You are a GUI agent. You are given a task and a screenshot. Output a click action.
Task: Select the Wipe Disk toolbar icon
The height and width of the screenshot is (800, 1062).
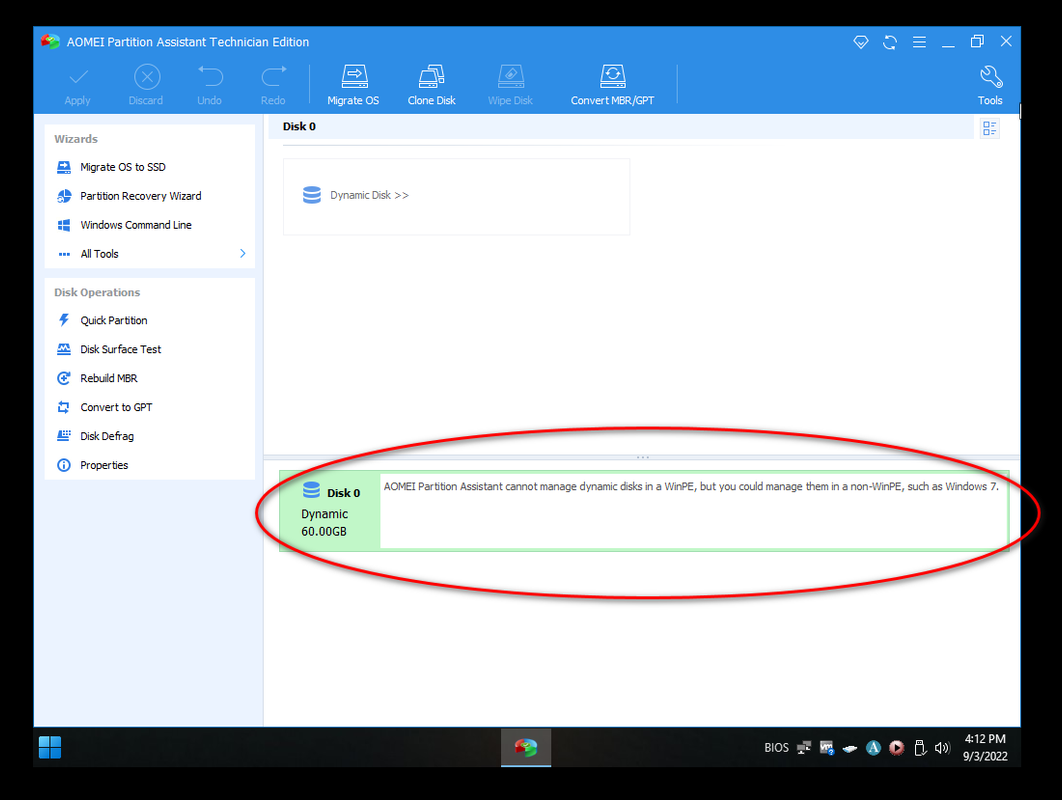(x=511, y=85)
